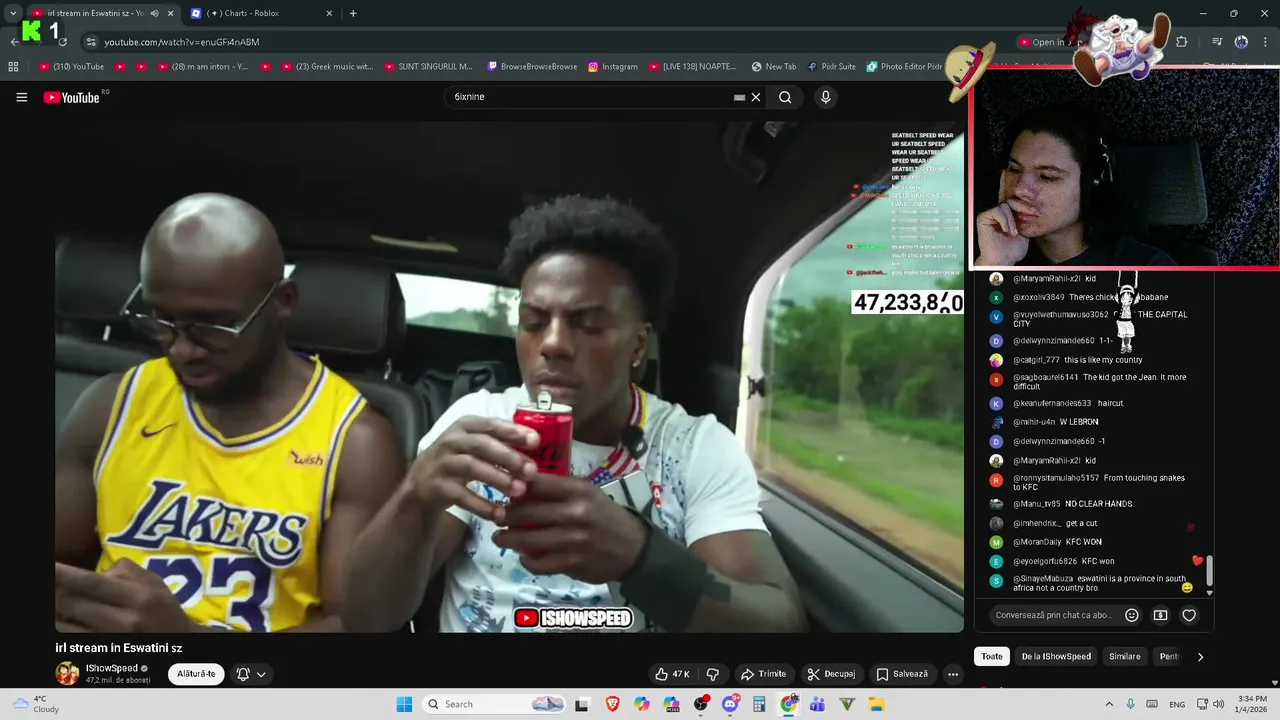Viewport: 1280px width, 720px height.
Task: Select the Similare filter chip
Action: (1125, 657)
